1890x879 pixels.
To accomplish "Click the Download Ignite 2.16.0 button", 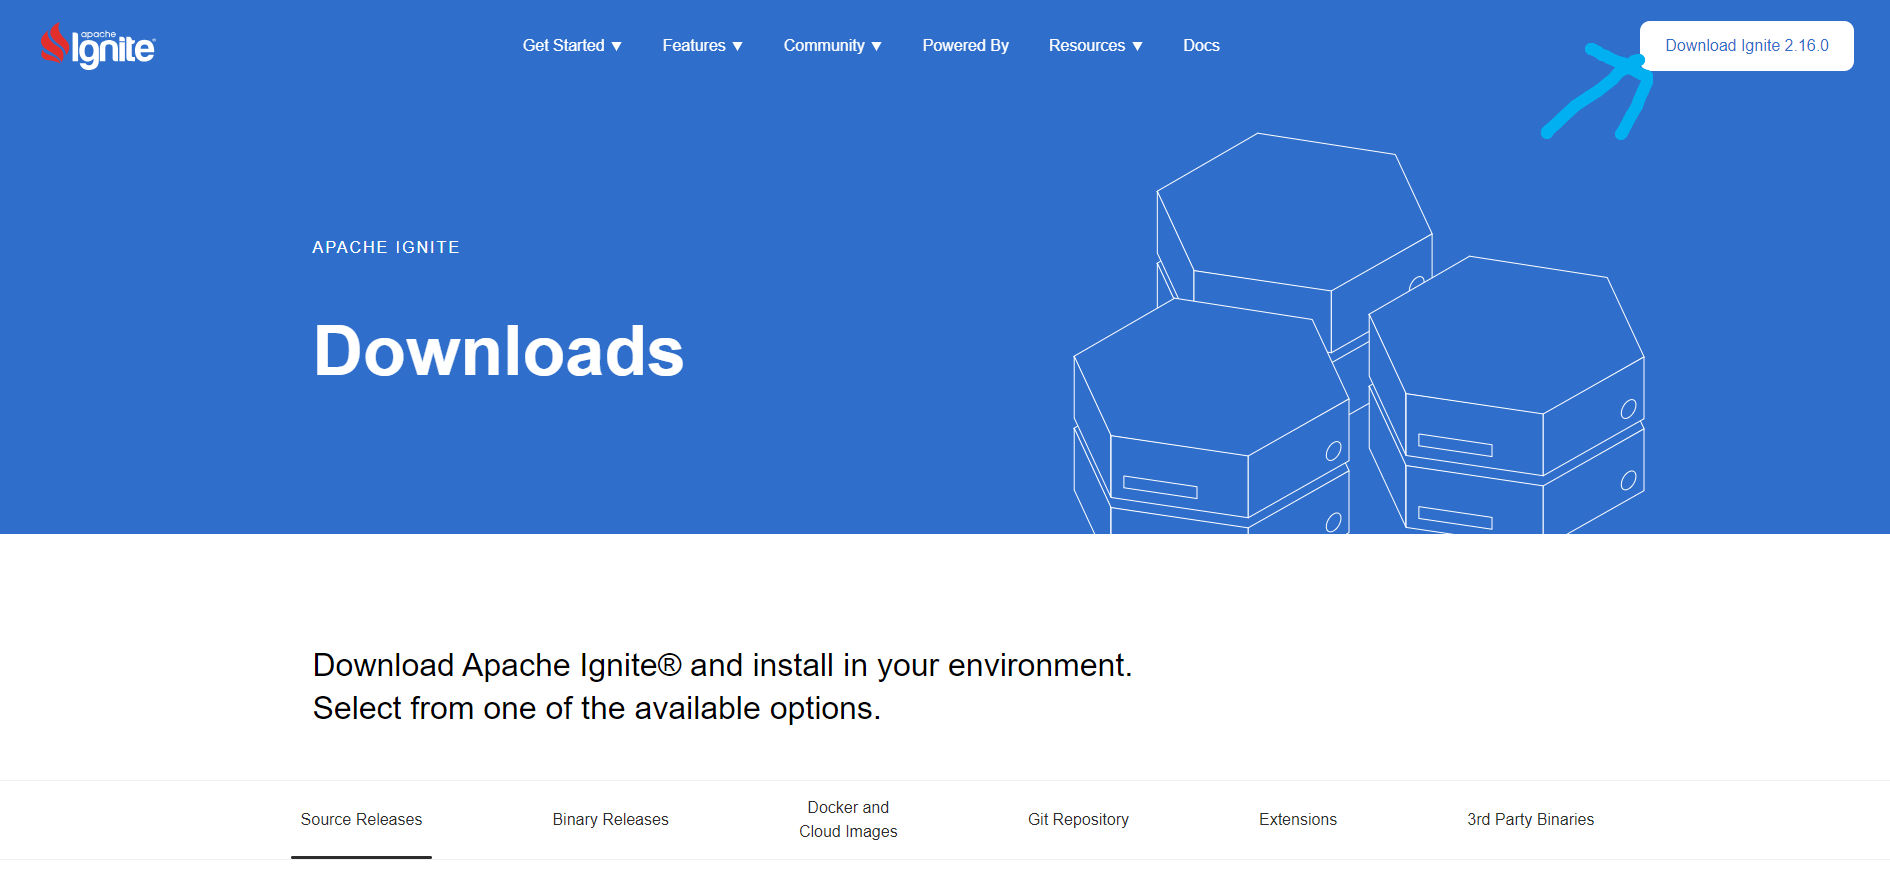I will tap(1746, 46).
